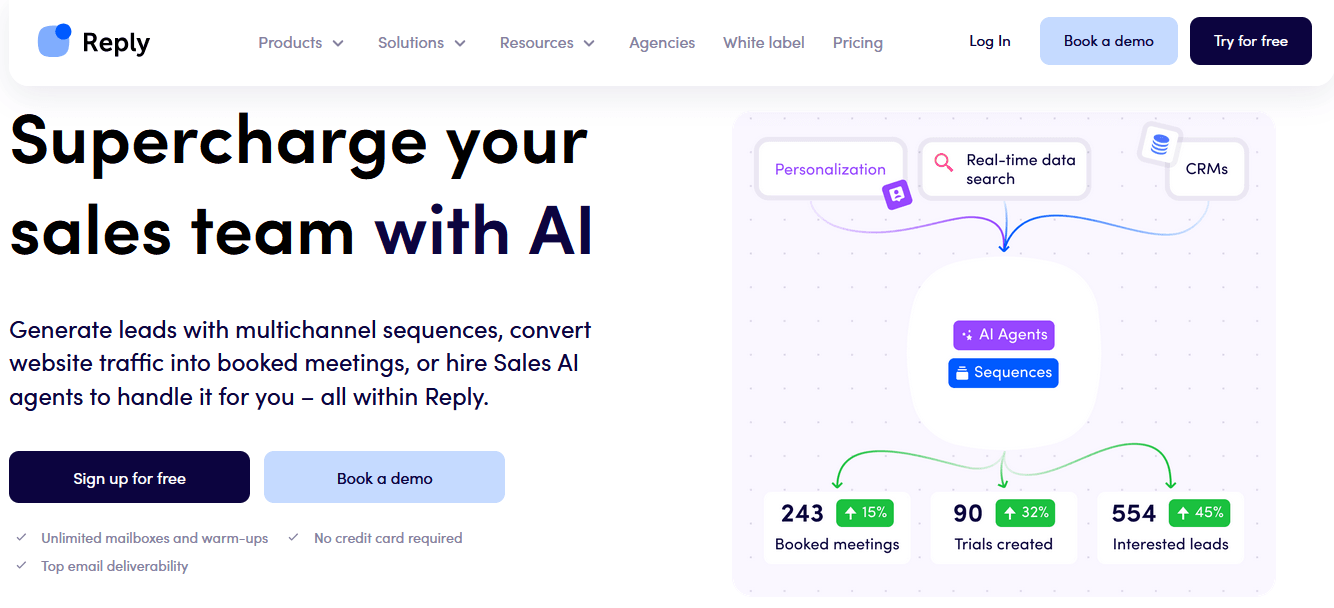Screen dimensions: 1334x608
Task: Select the database icon next to CRMs
Action: 1159,145
